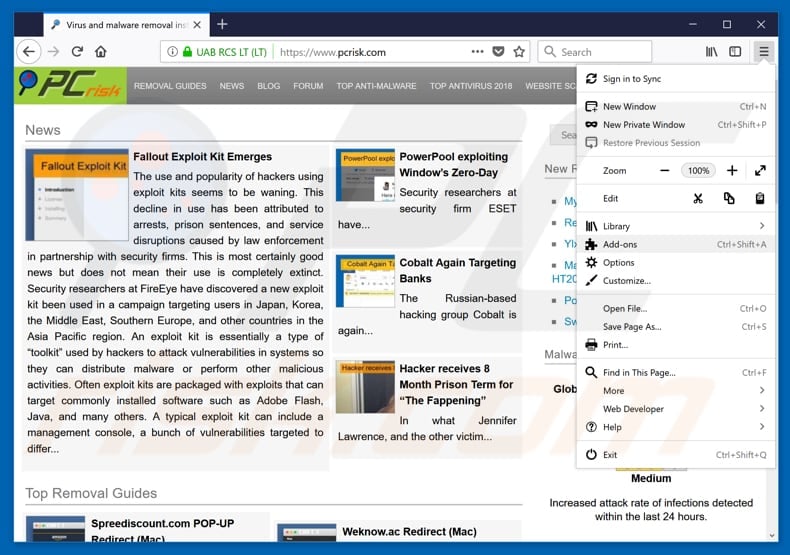Expand the Web Developer submenu

[x=676, y=408]
